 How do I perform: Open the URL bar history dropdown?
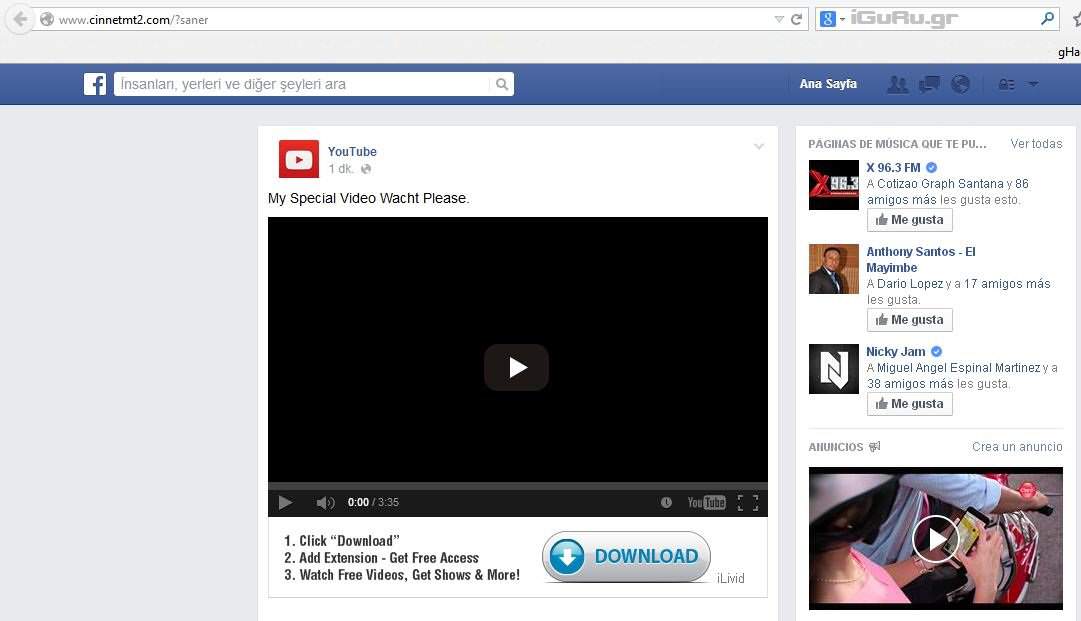[779, 19]
